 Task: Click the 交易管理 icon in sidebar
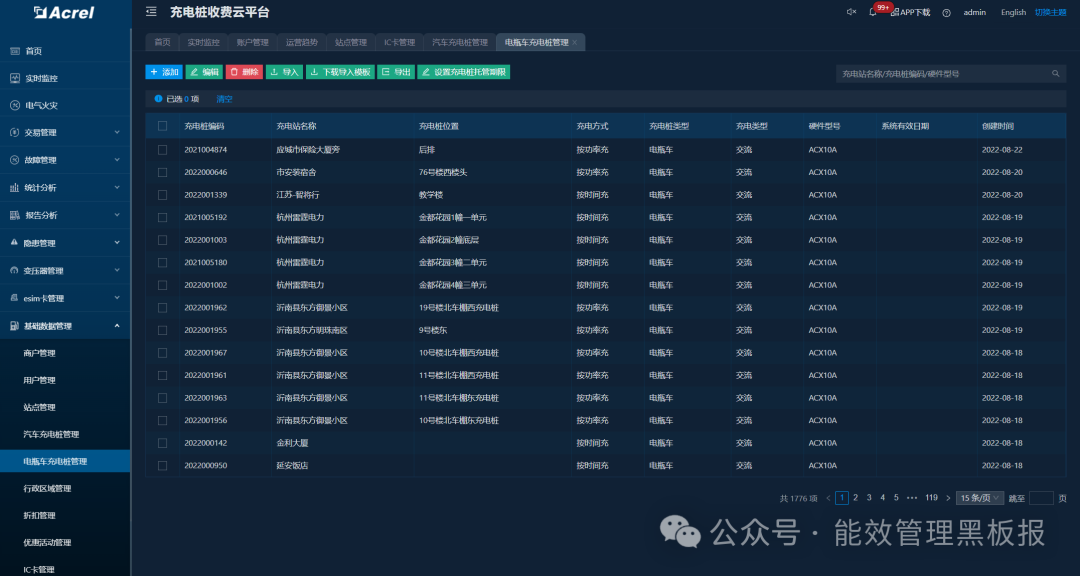pyautogui.click(x=14, y=132)
